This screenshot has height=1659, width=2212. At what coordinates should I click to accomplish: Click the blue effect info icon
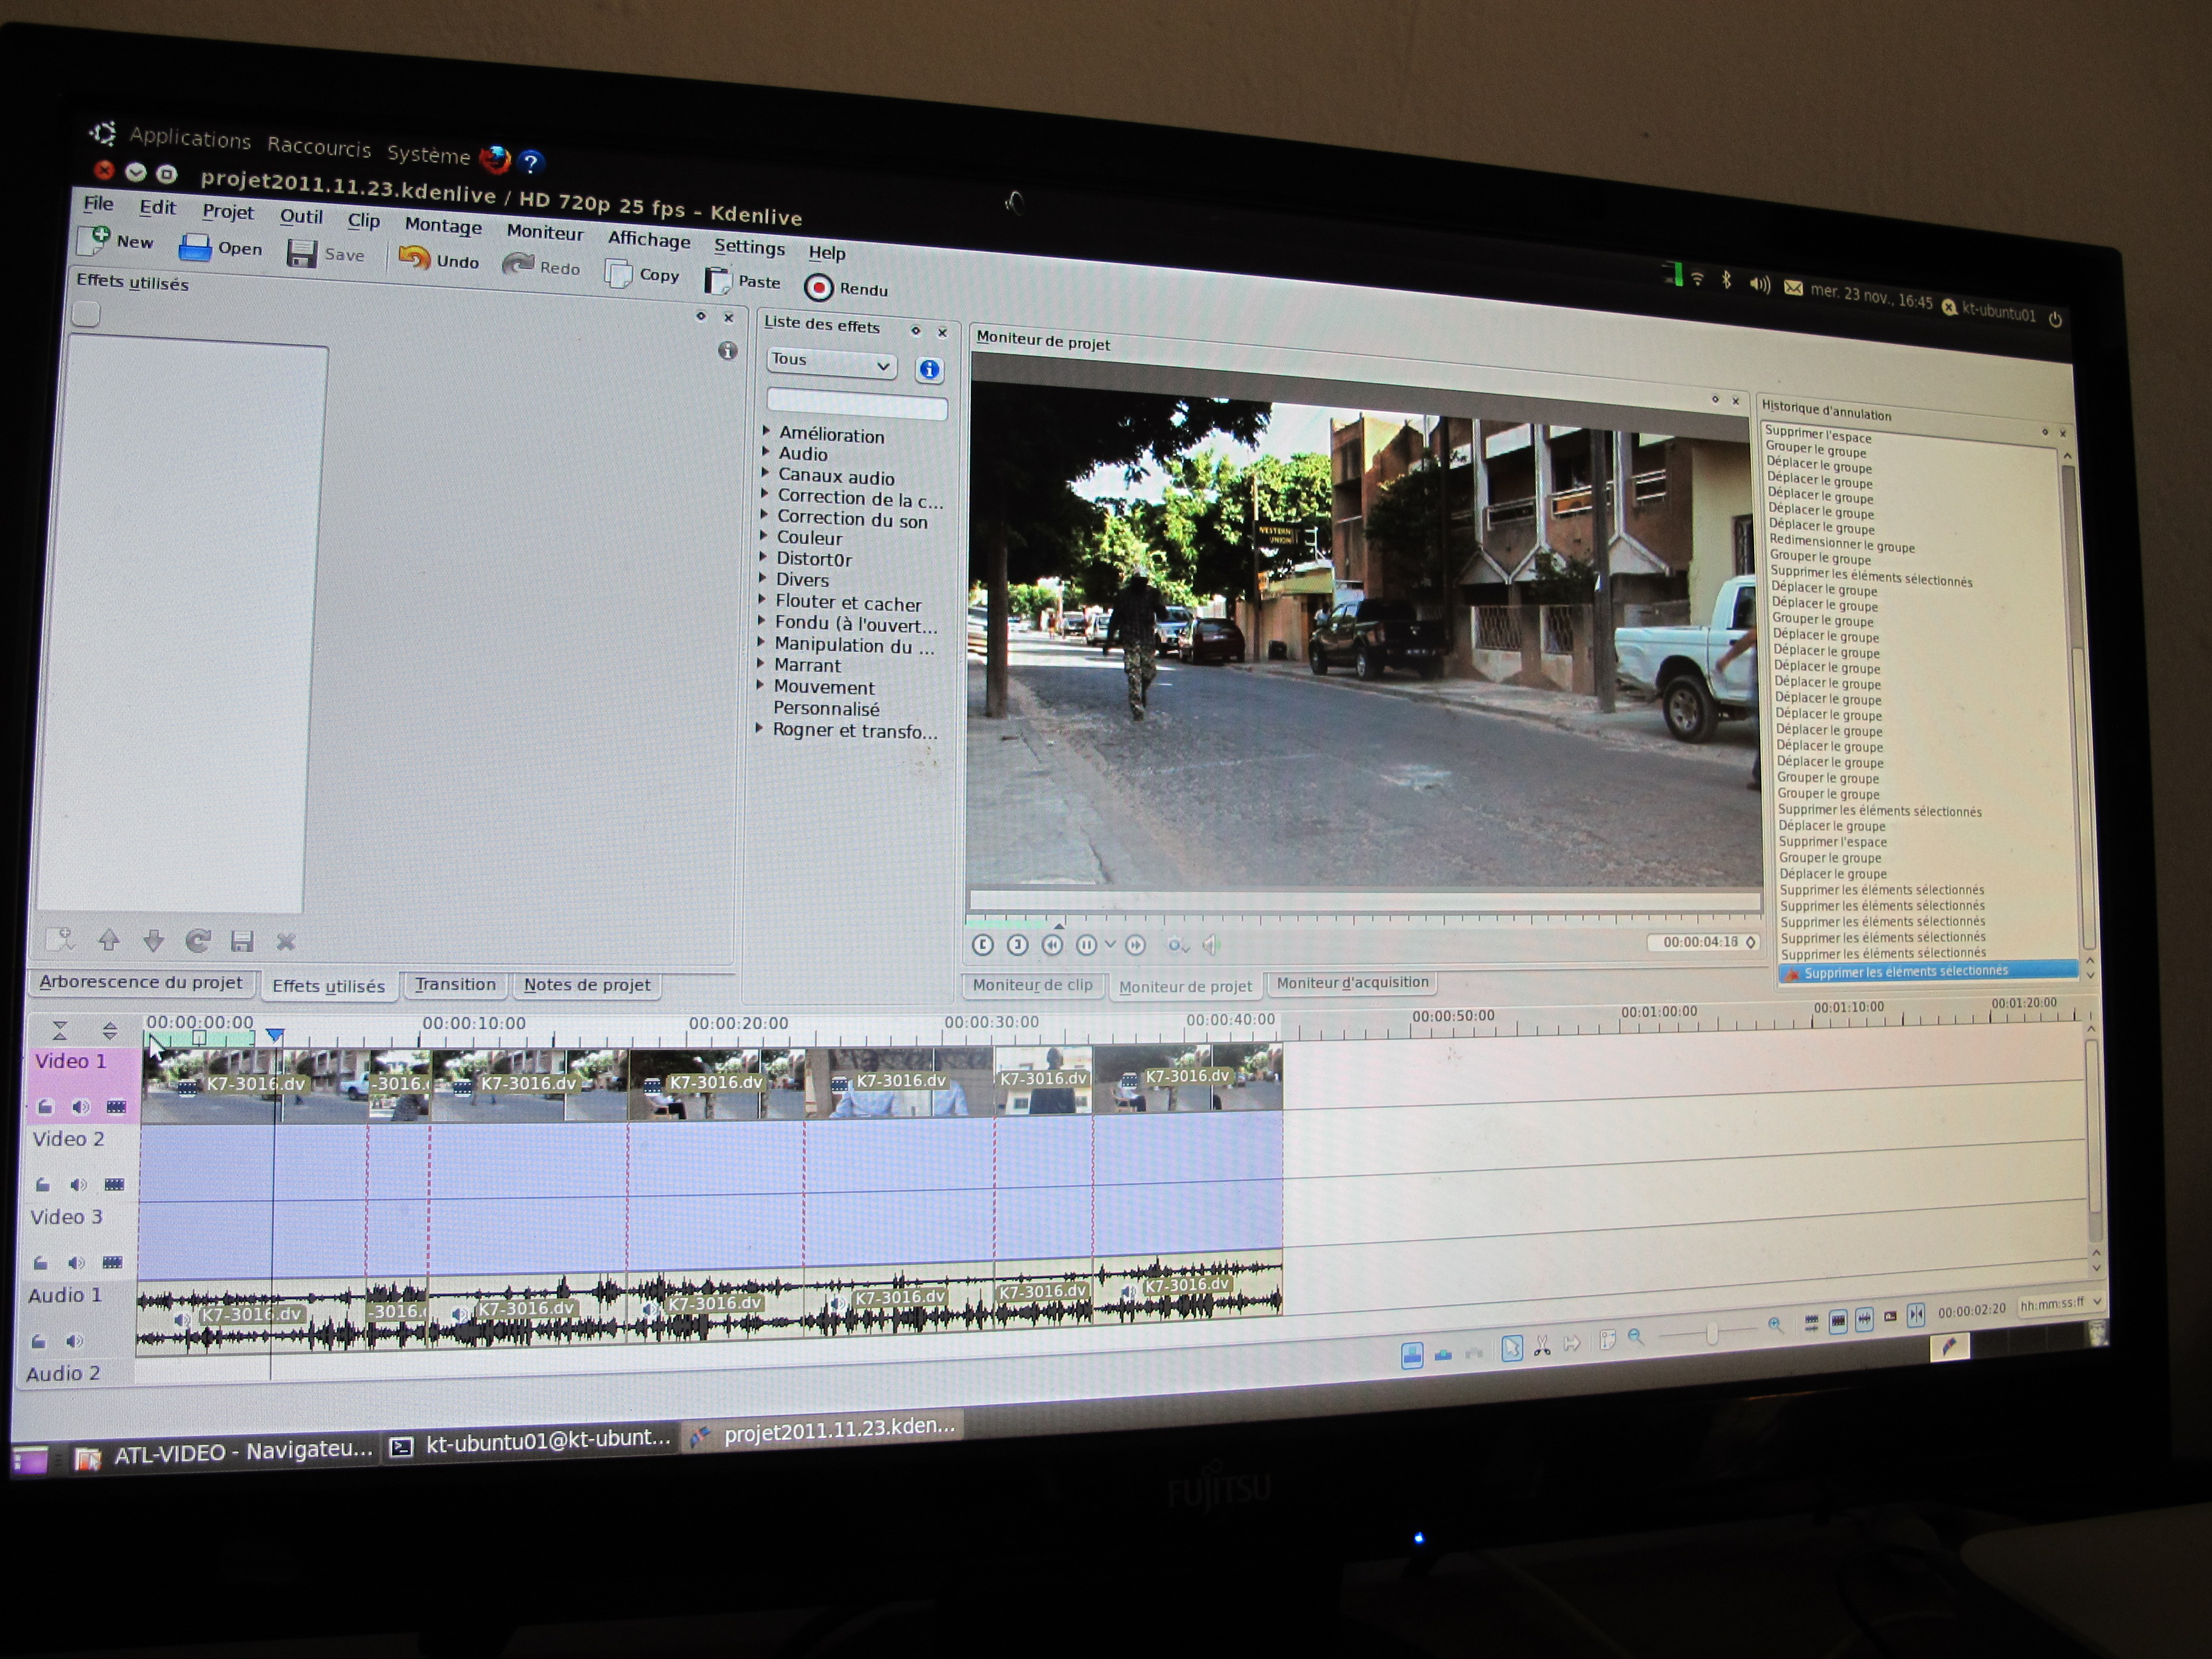coord(929,370)
